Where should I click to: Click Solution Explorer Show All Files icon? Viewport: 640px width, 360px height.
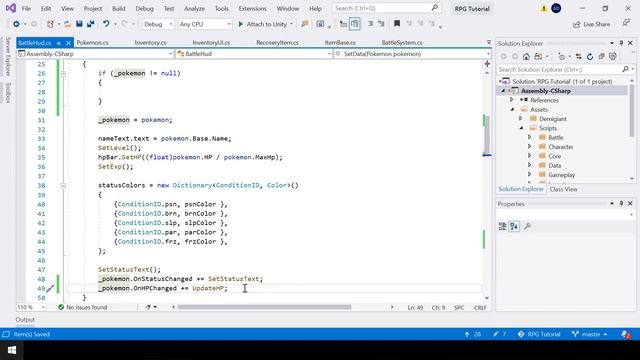click(613, 57)
